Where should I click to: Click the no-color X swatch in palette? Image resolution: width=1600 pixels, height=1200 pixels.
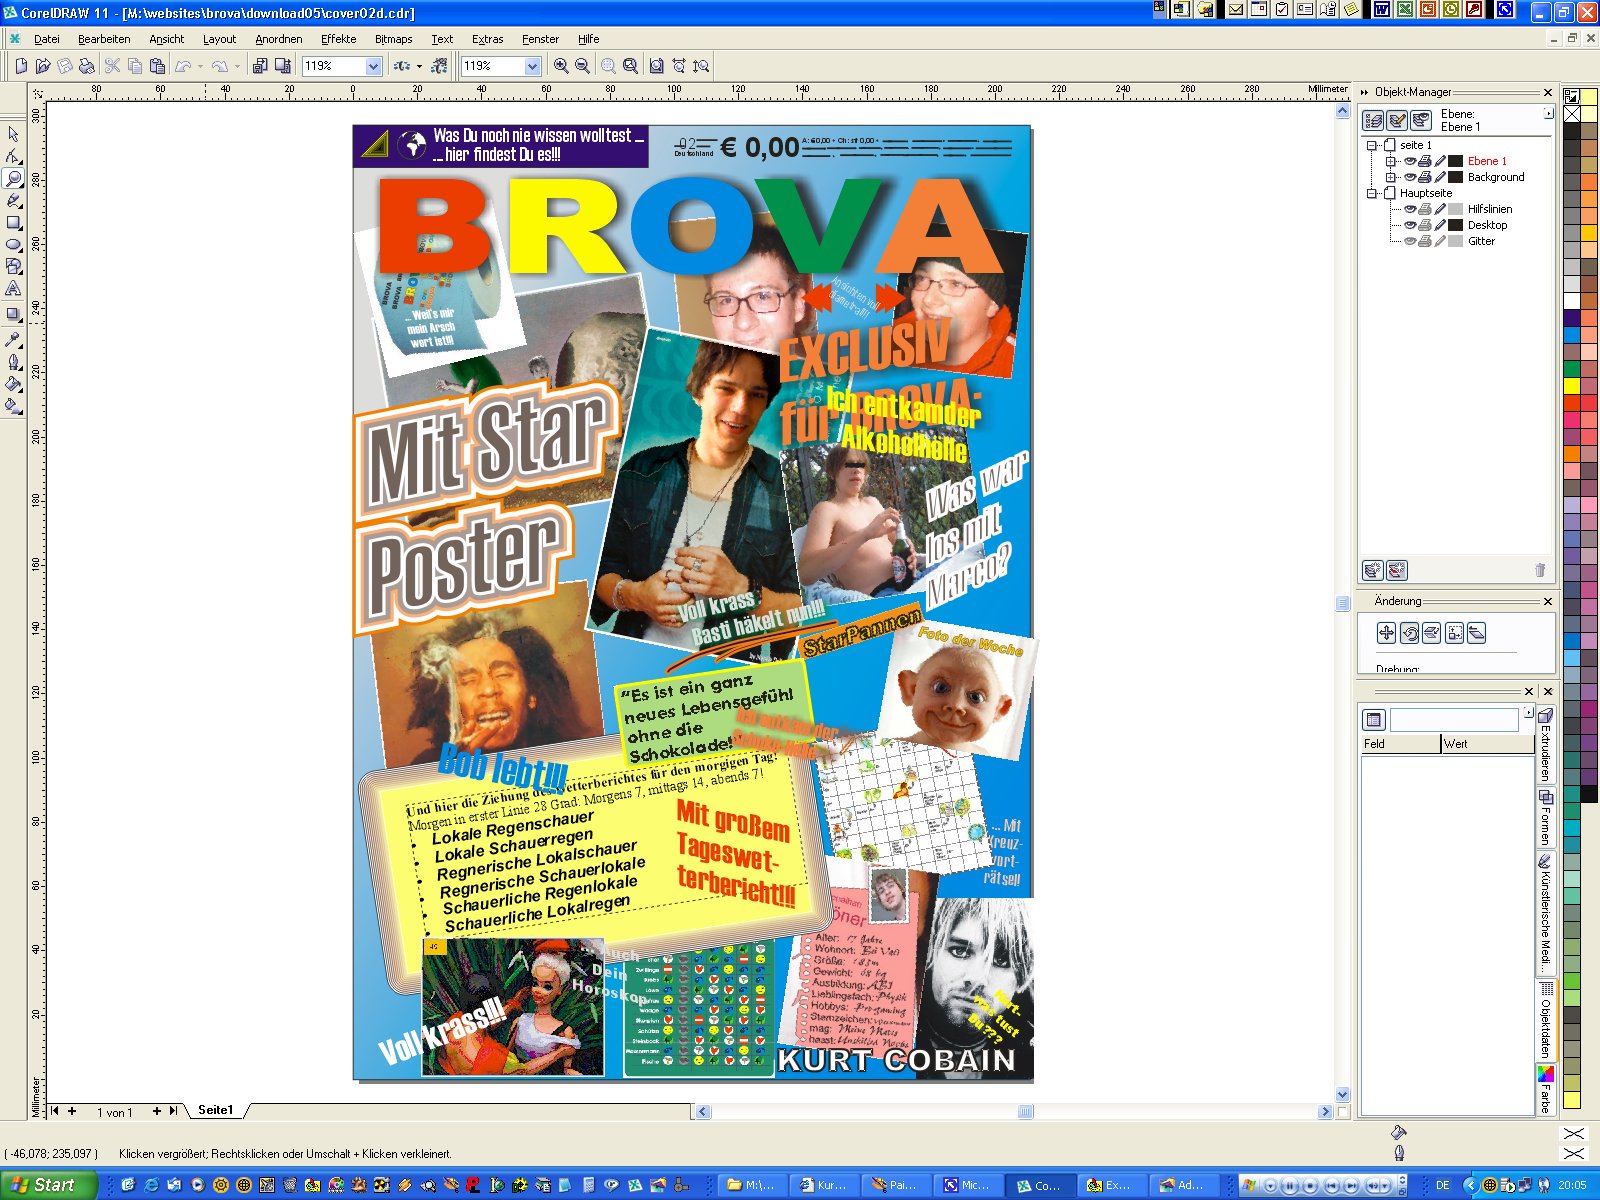[x=1572, y=114]
